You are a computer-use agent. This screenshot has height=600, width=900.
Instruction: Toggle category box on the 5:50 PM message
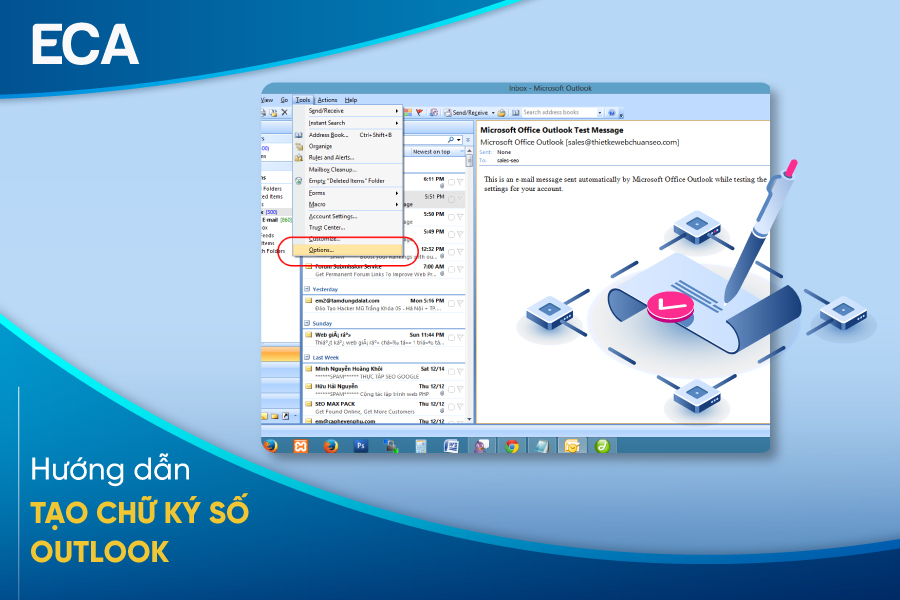tap(451, 217)
